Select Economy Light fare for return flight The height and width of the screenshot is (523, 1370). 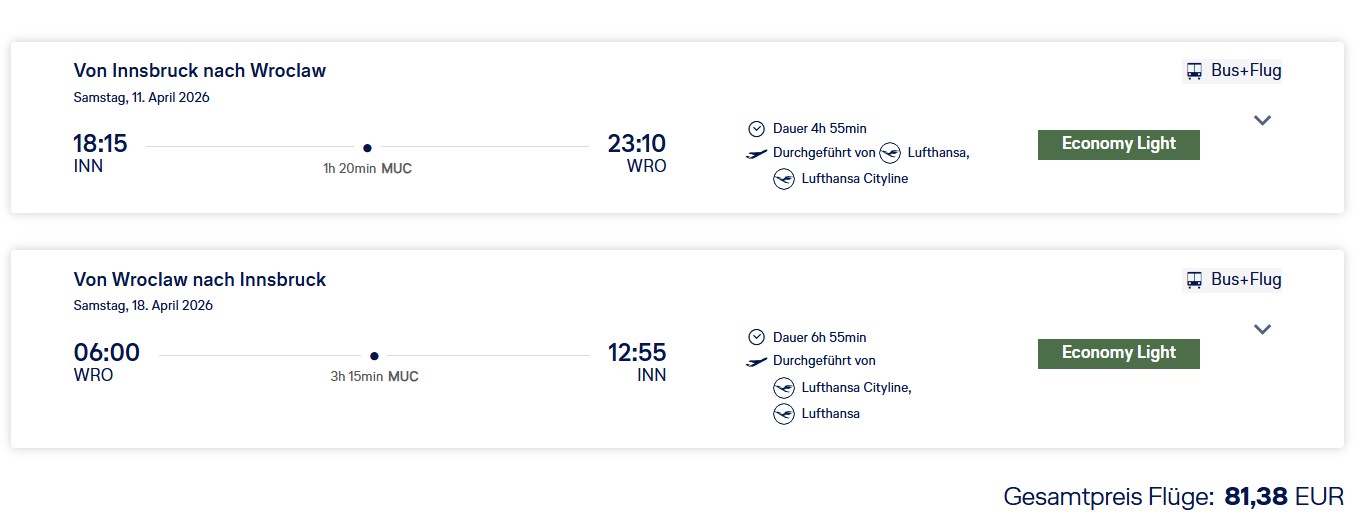(x=1118, y=353)
